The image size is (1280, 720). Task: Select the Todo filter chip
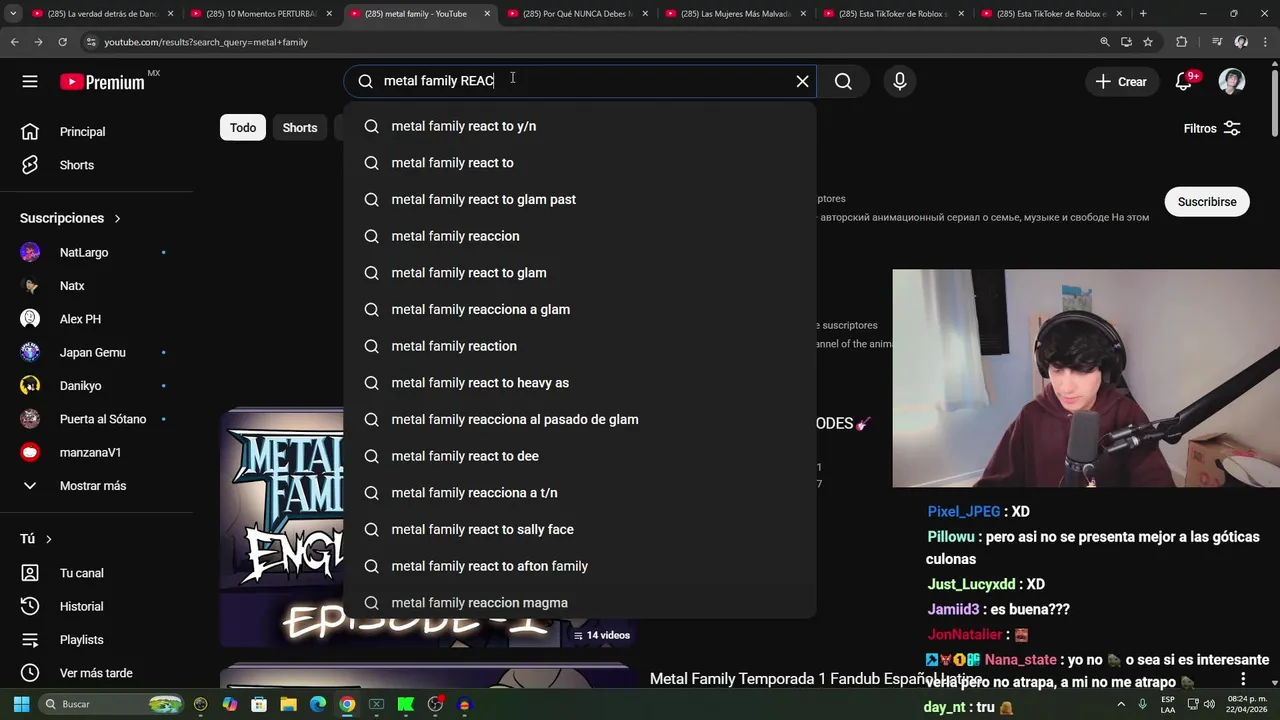point(243,128)
